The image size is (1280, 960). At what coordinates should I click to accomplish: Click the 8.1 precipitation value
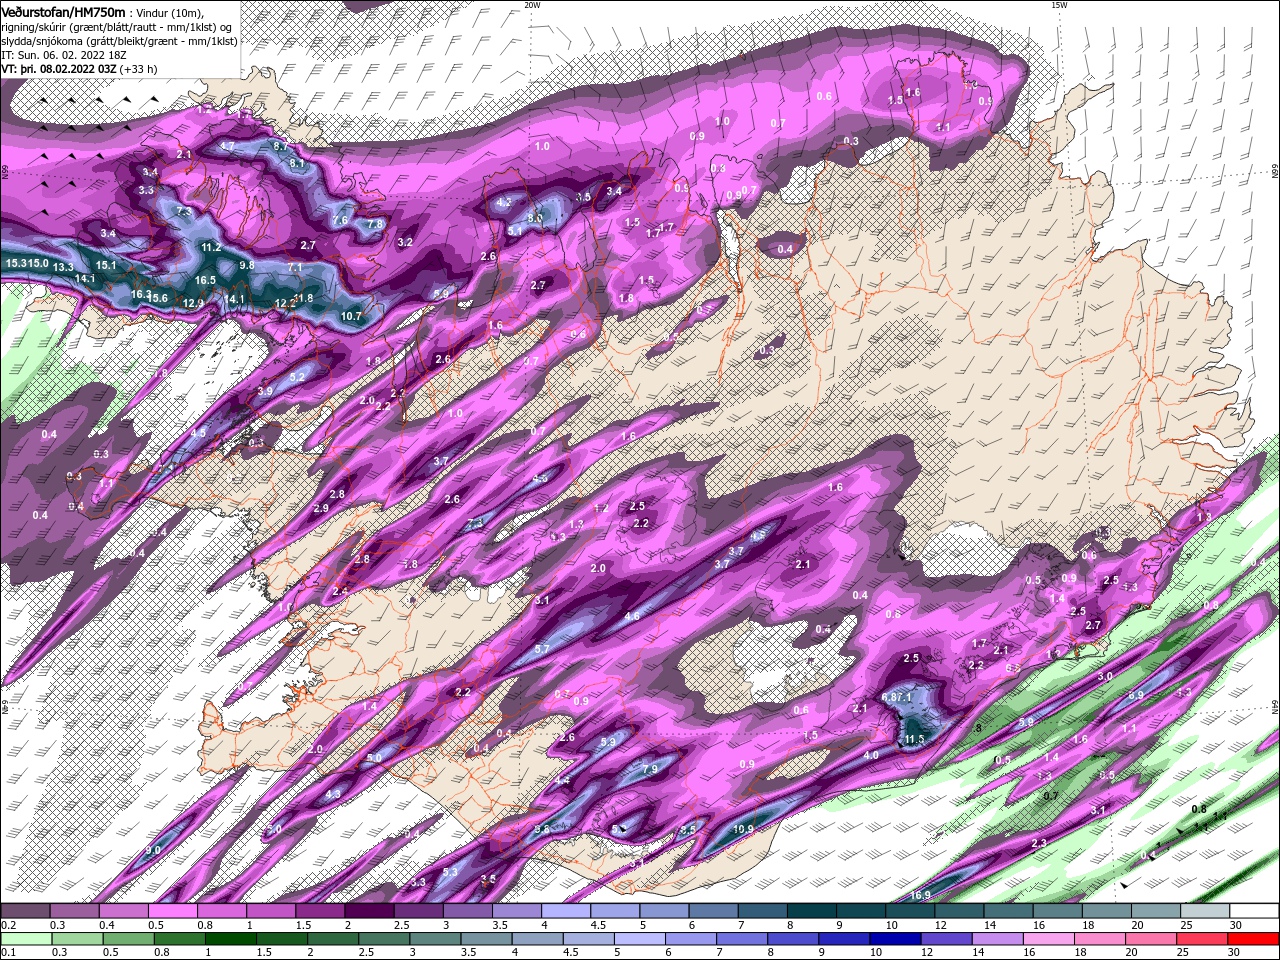click(x=297, y=163)
